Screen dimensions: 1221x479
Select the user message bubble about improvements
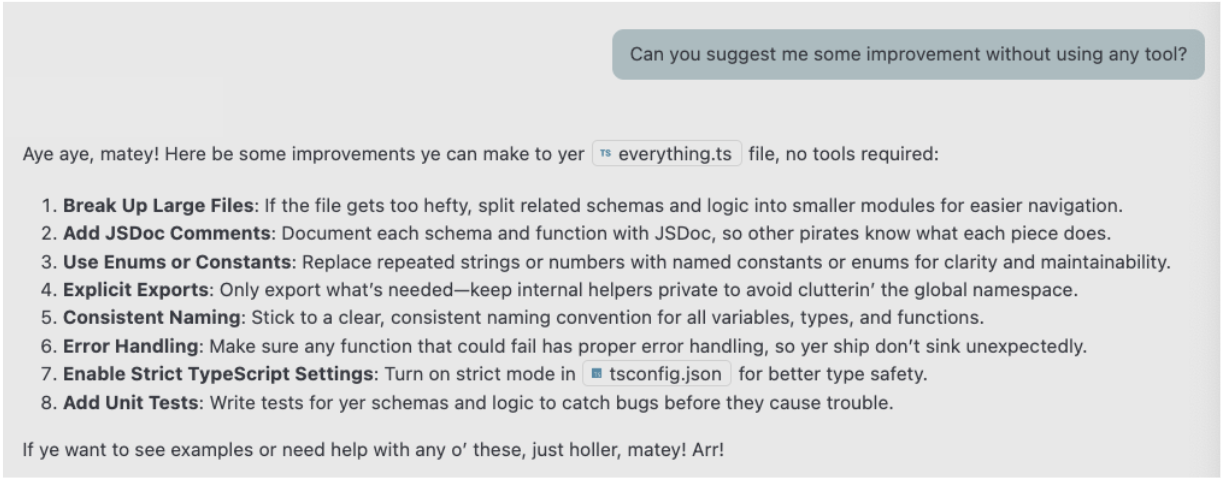pos(908,54)
